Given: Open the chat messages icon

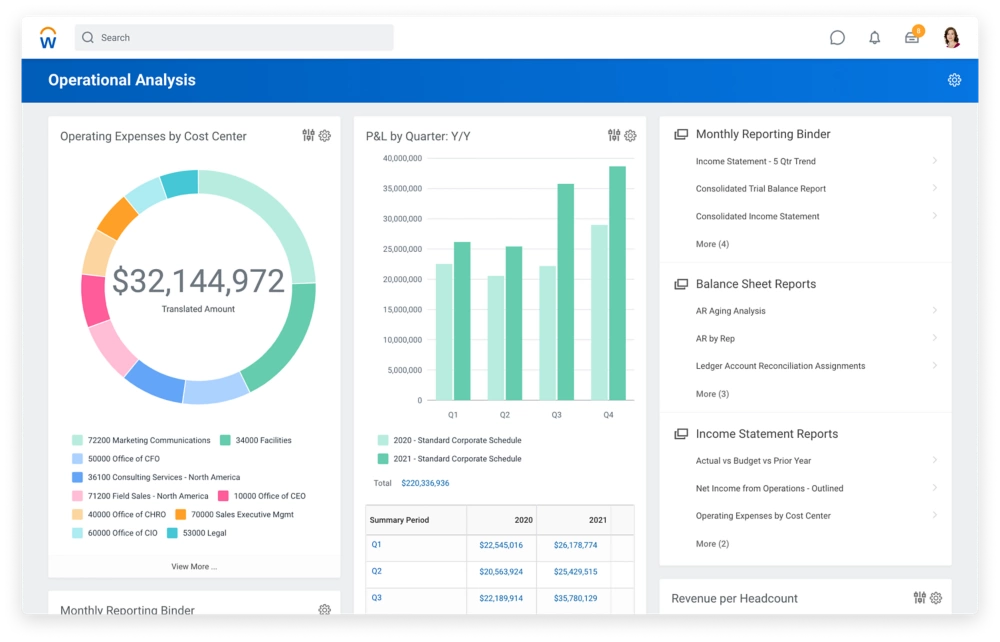Looking at the screenshot, I should 837,38.
